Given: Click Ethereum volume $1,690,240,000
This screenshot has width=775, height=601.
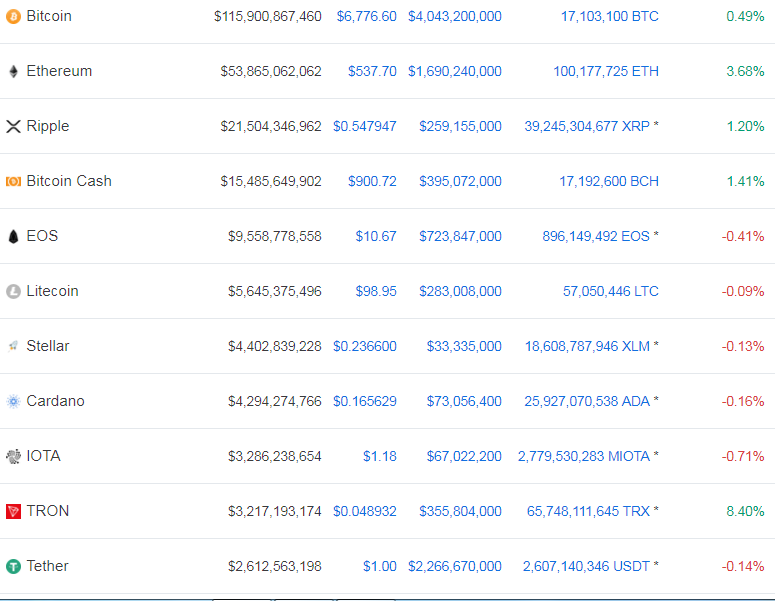Looking at the screenshot, I should (x=455, y=71).
